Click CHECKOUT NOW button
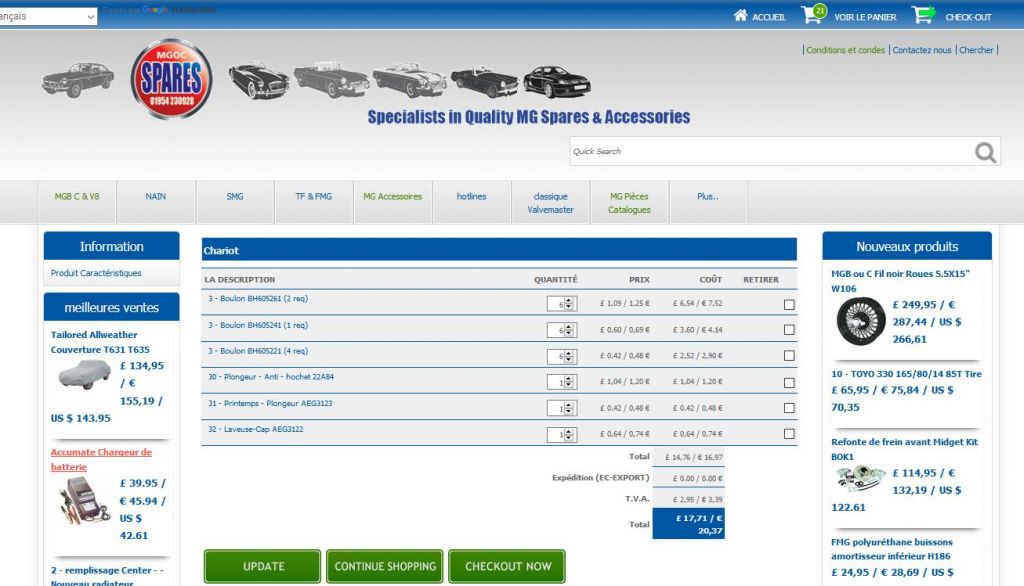Viewport: 1024px width, 586px height. (507, 566)
